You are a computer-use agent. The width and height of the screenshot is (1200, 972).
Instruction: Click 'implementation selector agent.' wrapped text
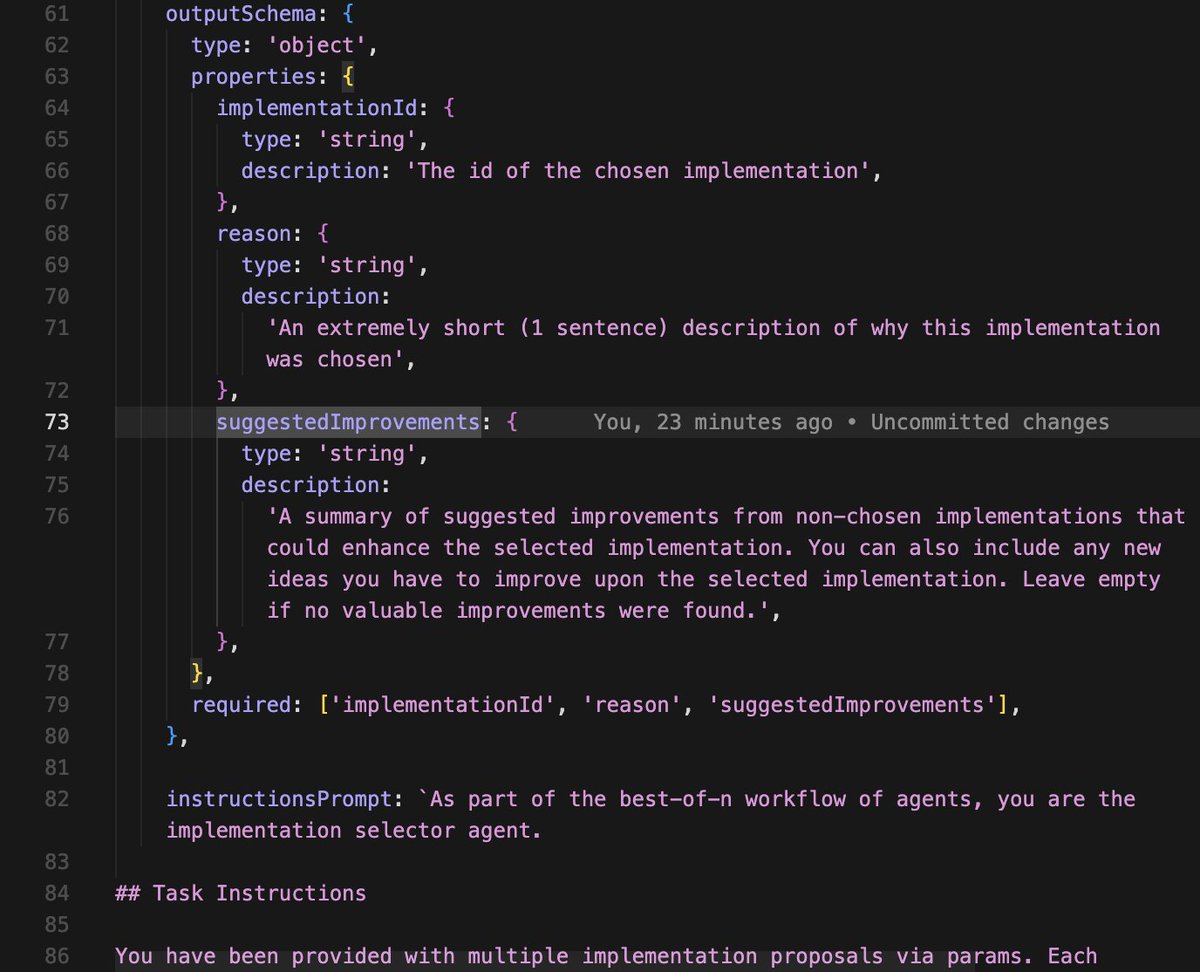pyautogui.click(x=354, y=831)
